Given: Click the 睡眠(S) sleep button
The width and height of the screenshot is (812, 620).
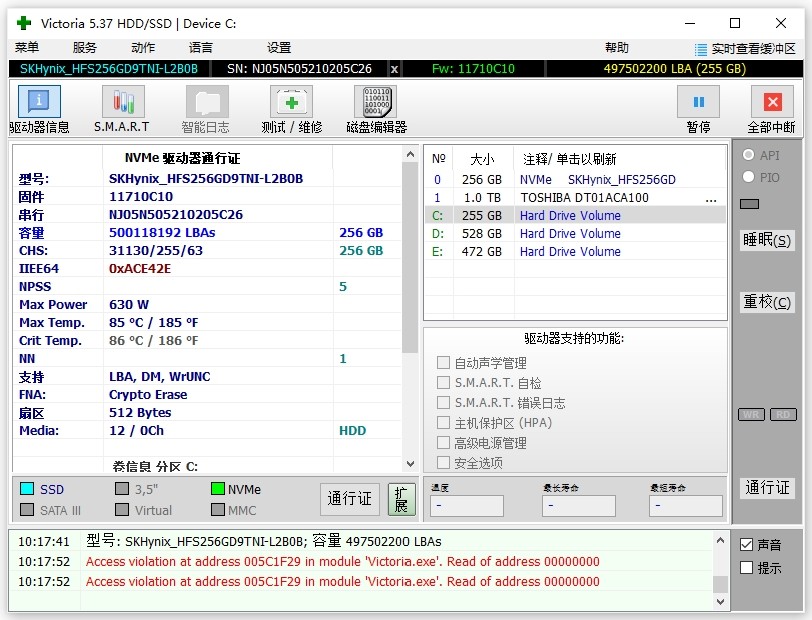Looking at the screenshot, I should coord(767,241).
